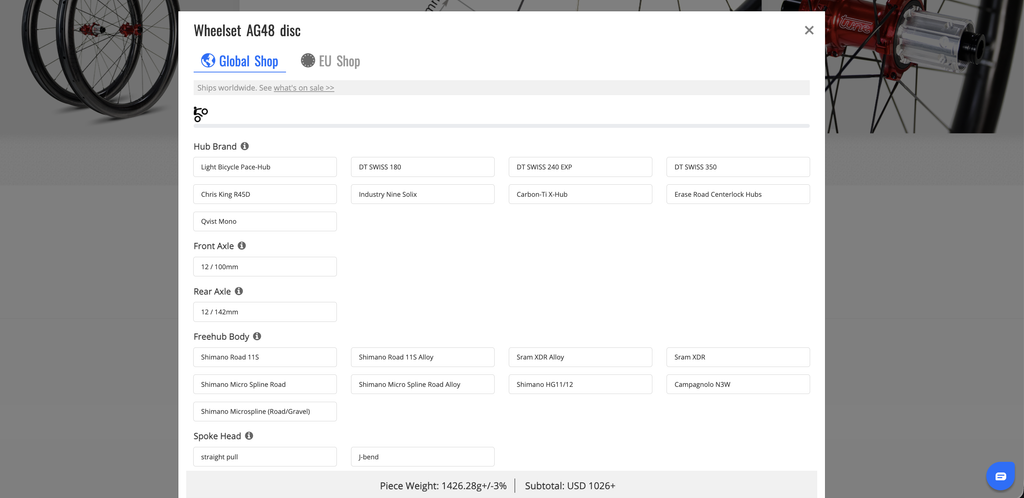Select Shimano Road 11S freehub
Viewport: 1024px width, 498px height.
click(265, 357)
